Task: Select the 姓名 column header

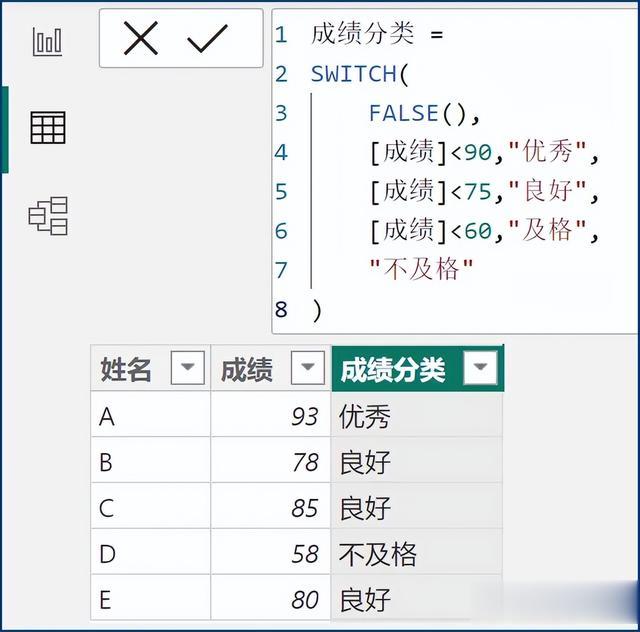Action: click(x=150, y=368)
